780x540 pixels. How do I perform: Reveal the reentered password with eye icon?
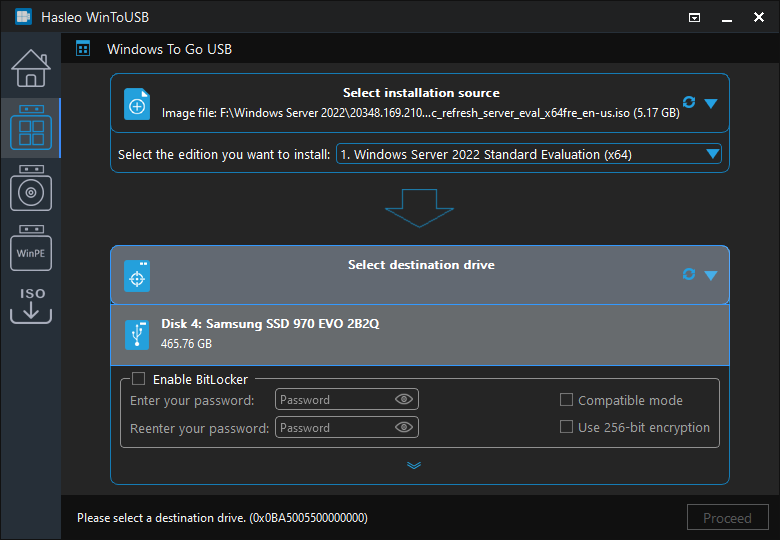404,427
